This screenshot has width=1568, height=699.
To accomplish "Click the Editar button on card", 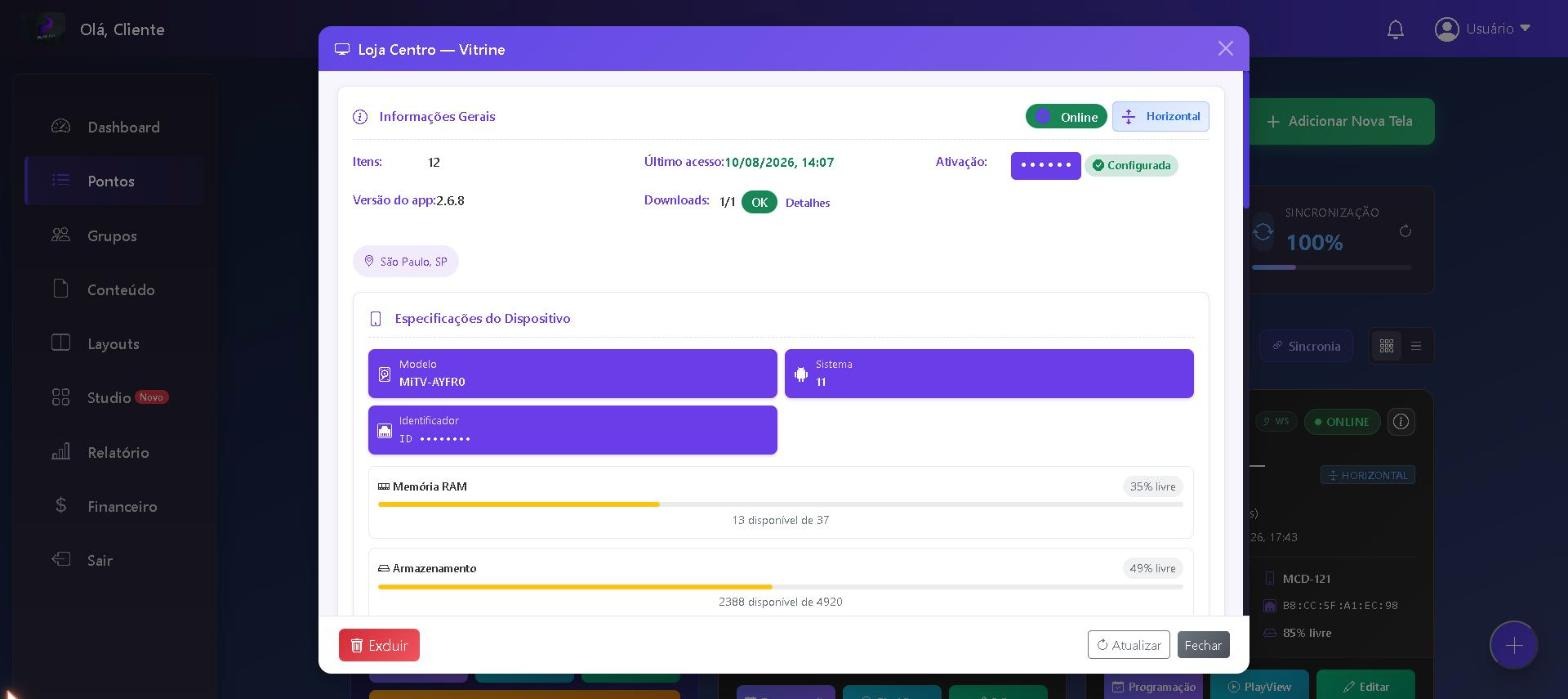I will (x=1365, y=686).
